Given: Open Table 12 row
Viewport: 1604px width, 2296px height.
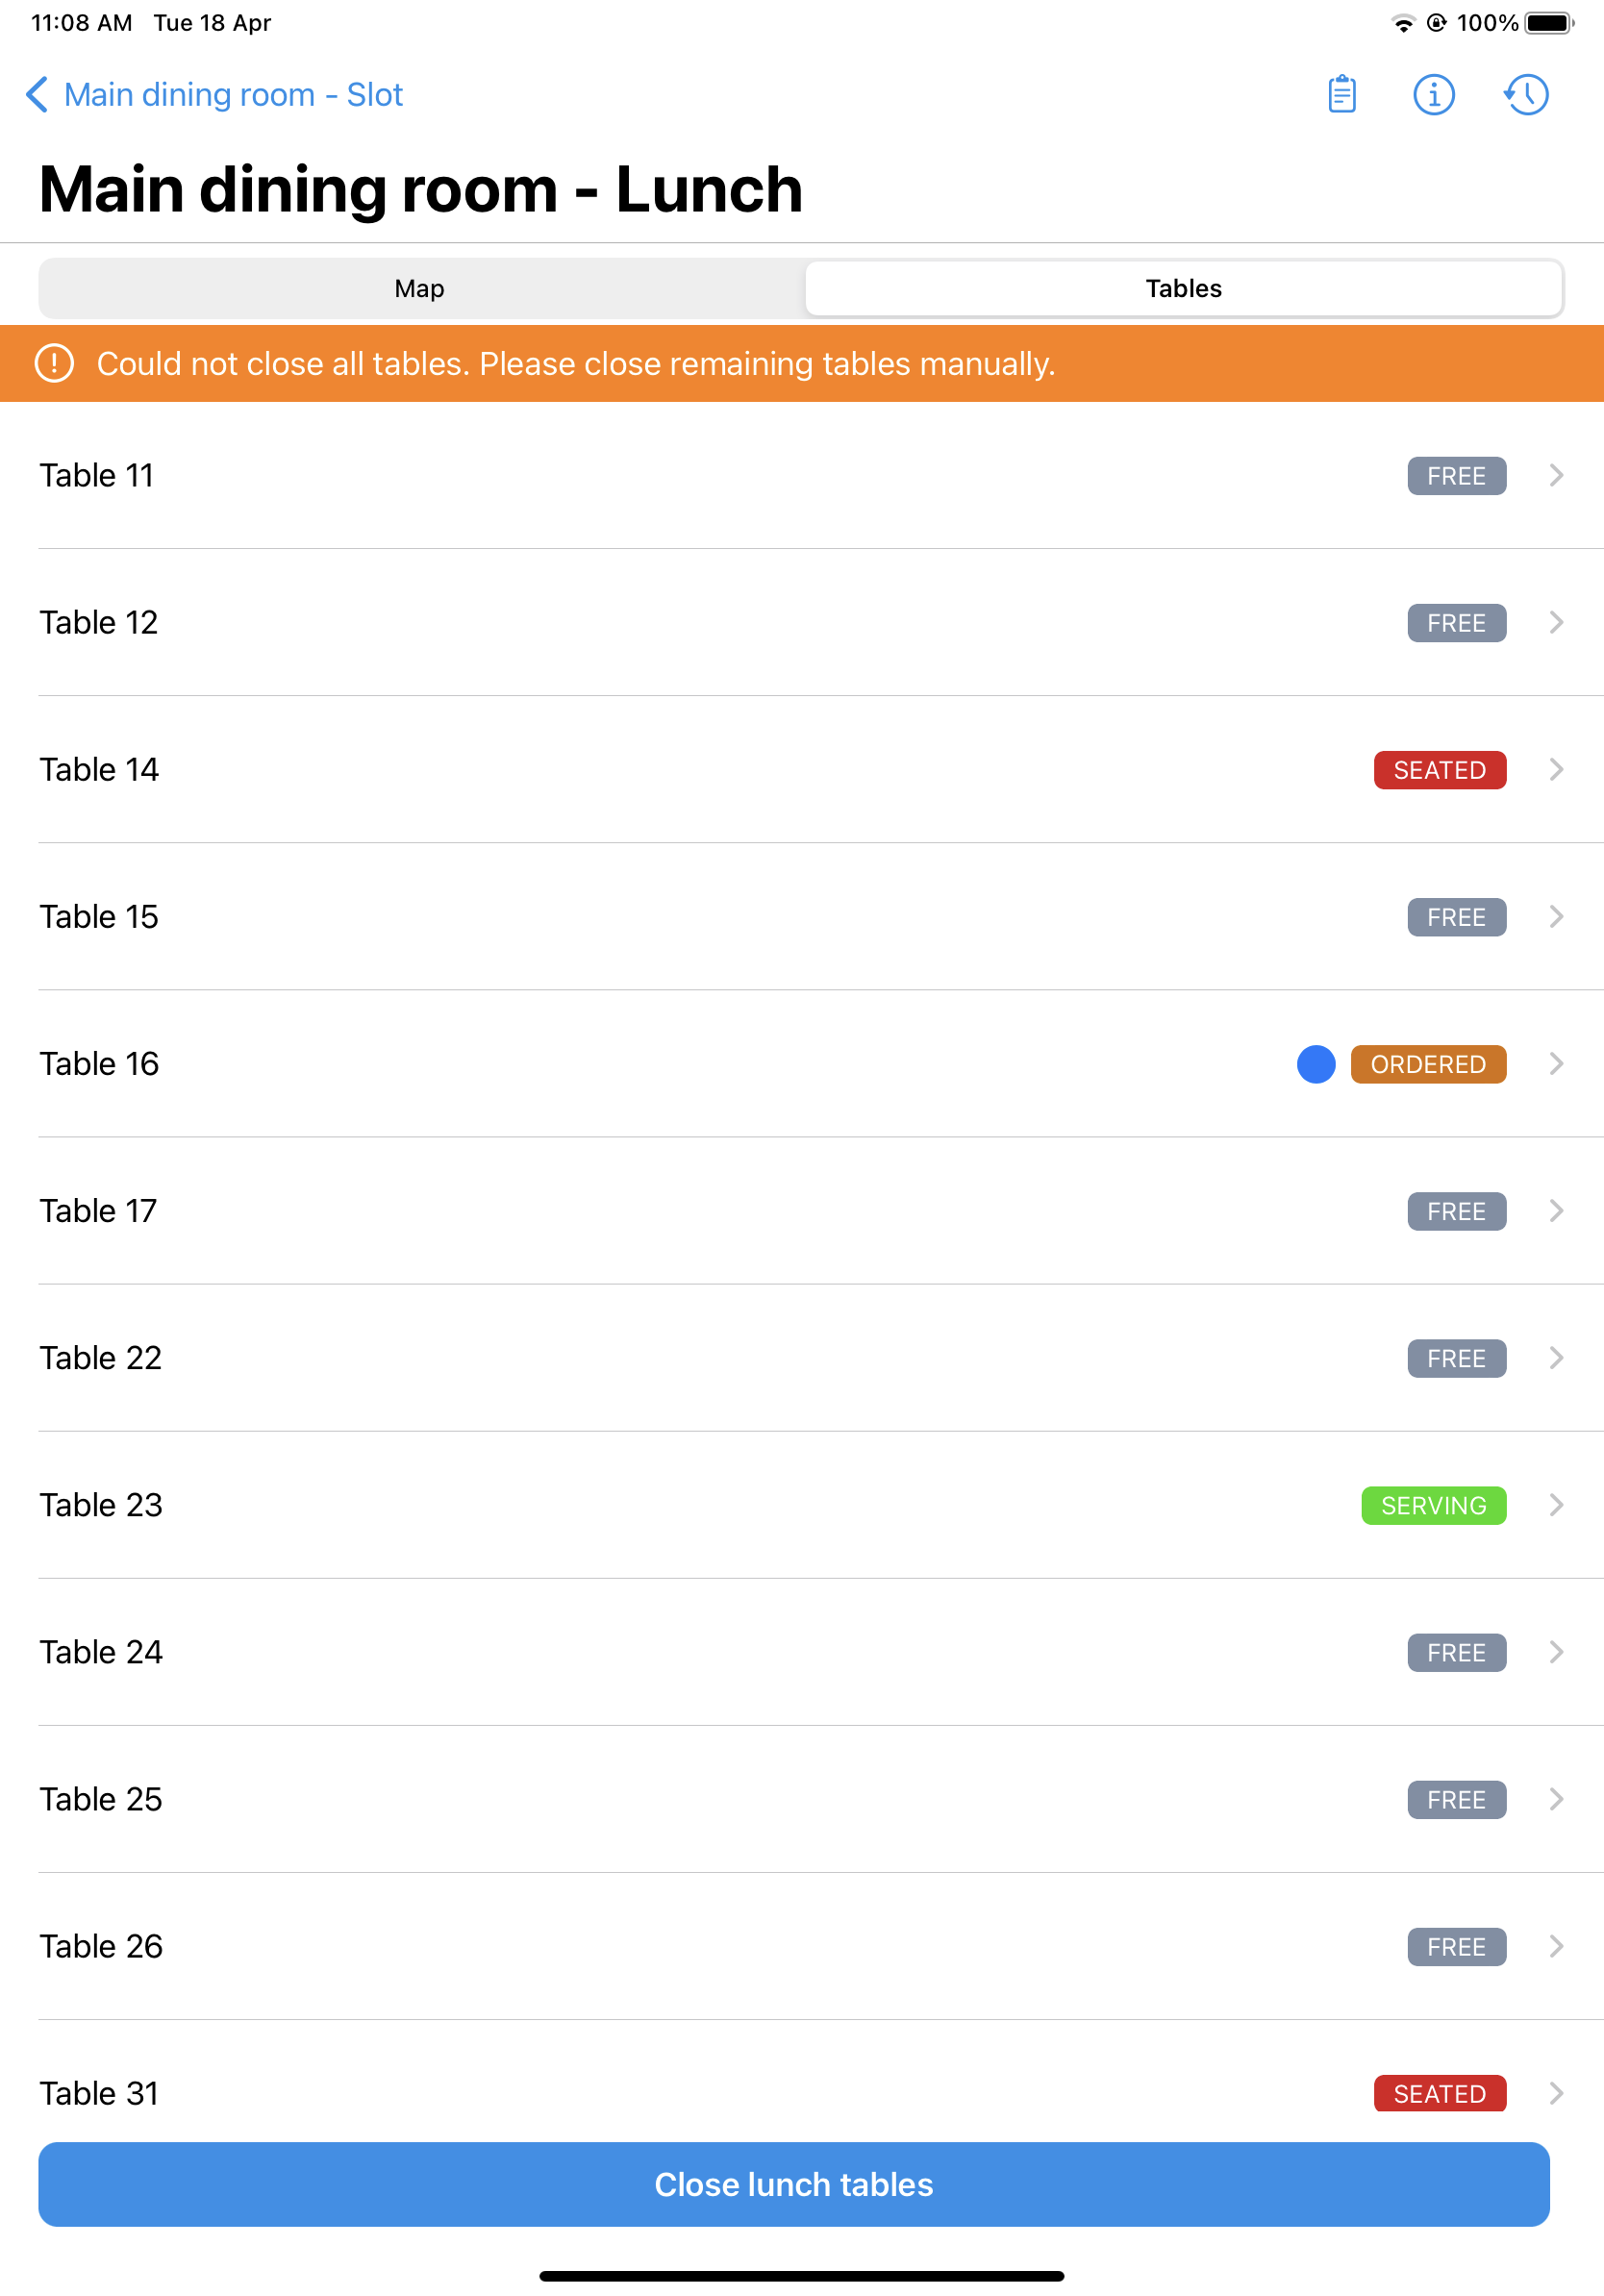Looking at the screenshot, I should click(802, 622).
